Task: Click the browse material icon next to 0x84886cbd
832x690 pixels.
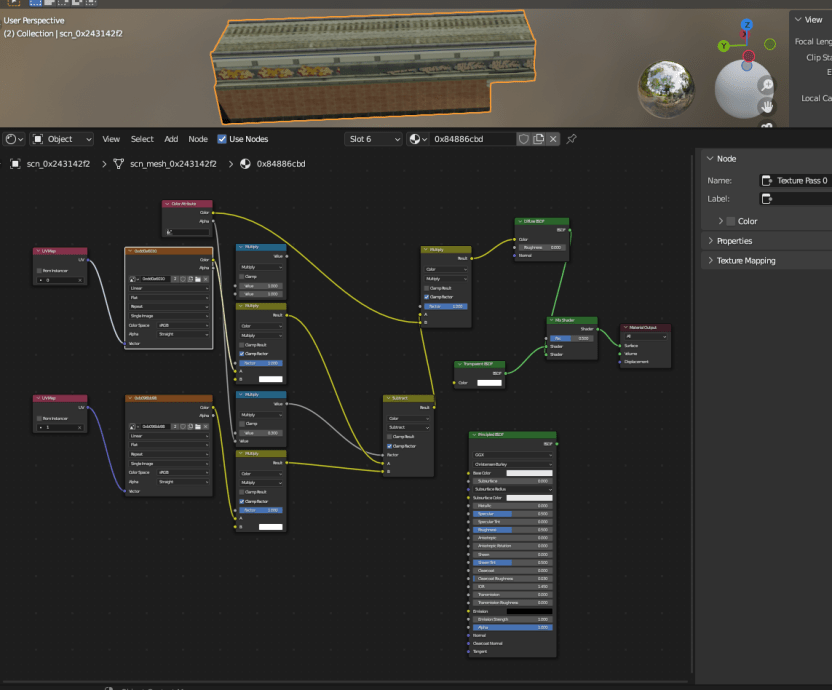Action: coord(413,139)
